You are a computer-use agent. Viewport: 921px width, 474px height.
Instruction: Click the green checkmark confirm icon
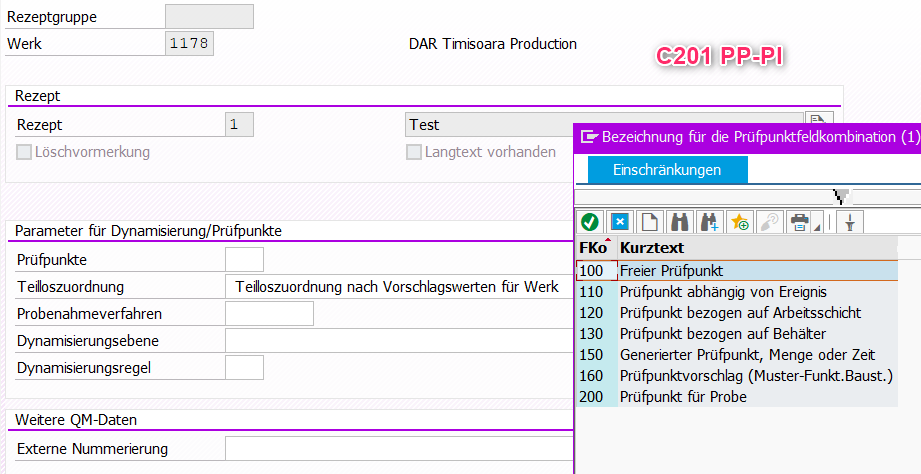point(590,221)
